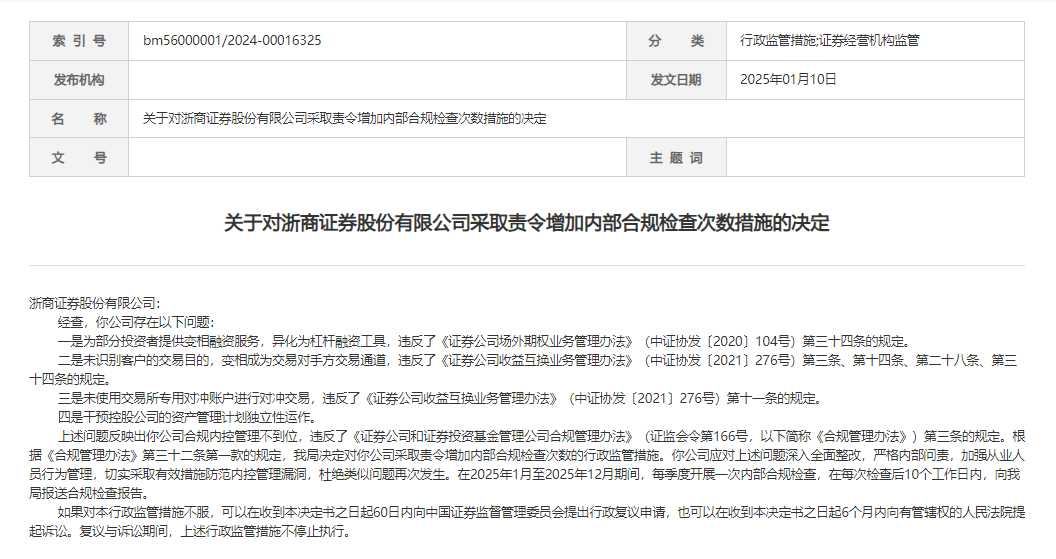This screenshot has width=1056, height=559.
Task: Click the line 四是干预控股公司的资产管理计划独立性运作
Action: [186, 417]
